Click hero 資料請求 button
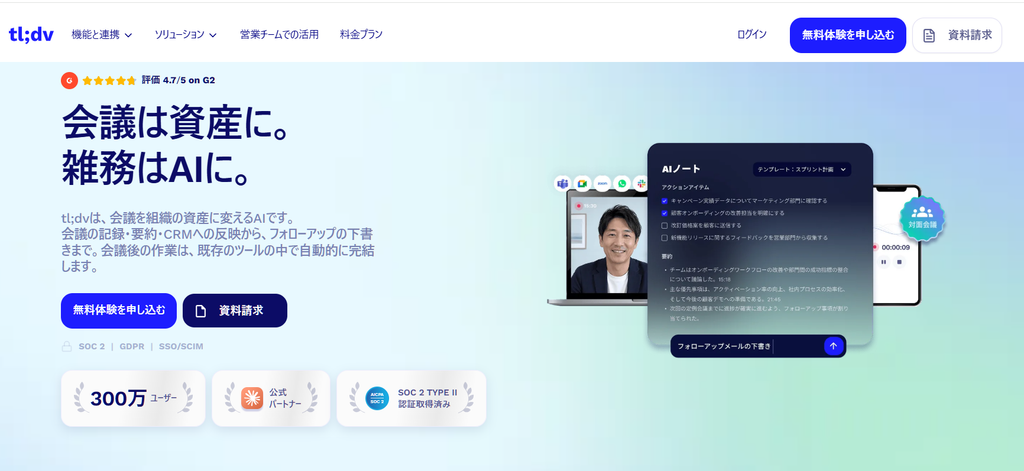The width and height of the screenshot is (1024, 471). tap(235, 311)
